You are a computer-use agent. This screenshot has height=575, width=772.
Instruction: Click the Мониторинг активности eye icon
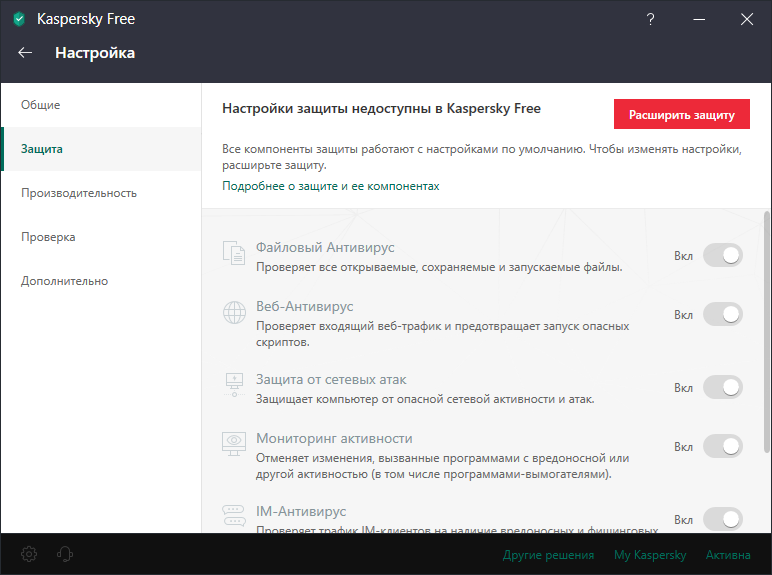[x=233, y=445]
